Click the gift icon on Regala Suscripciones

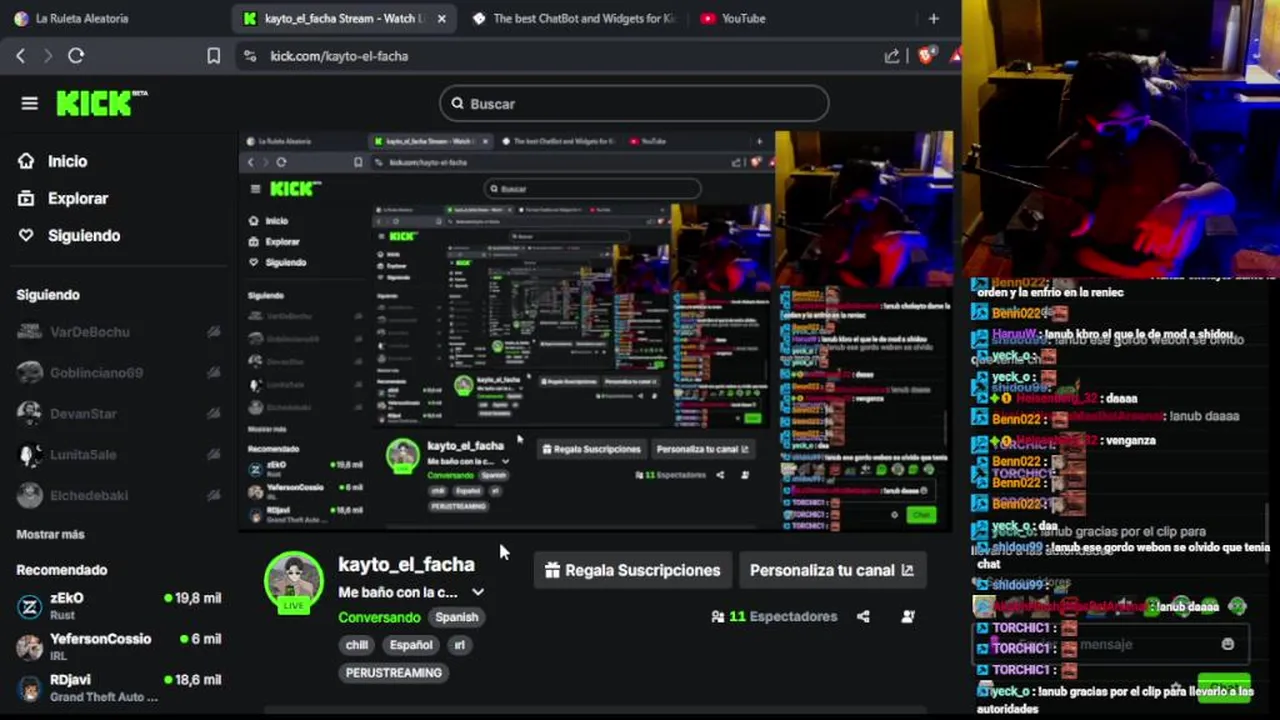[552, 570]
